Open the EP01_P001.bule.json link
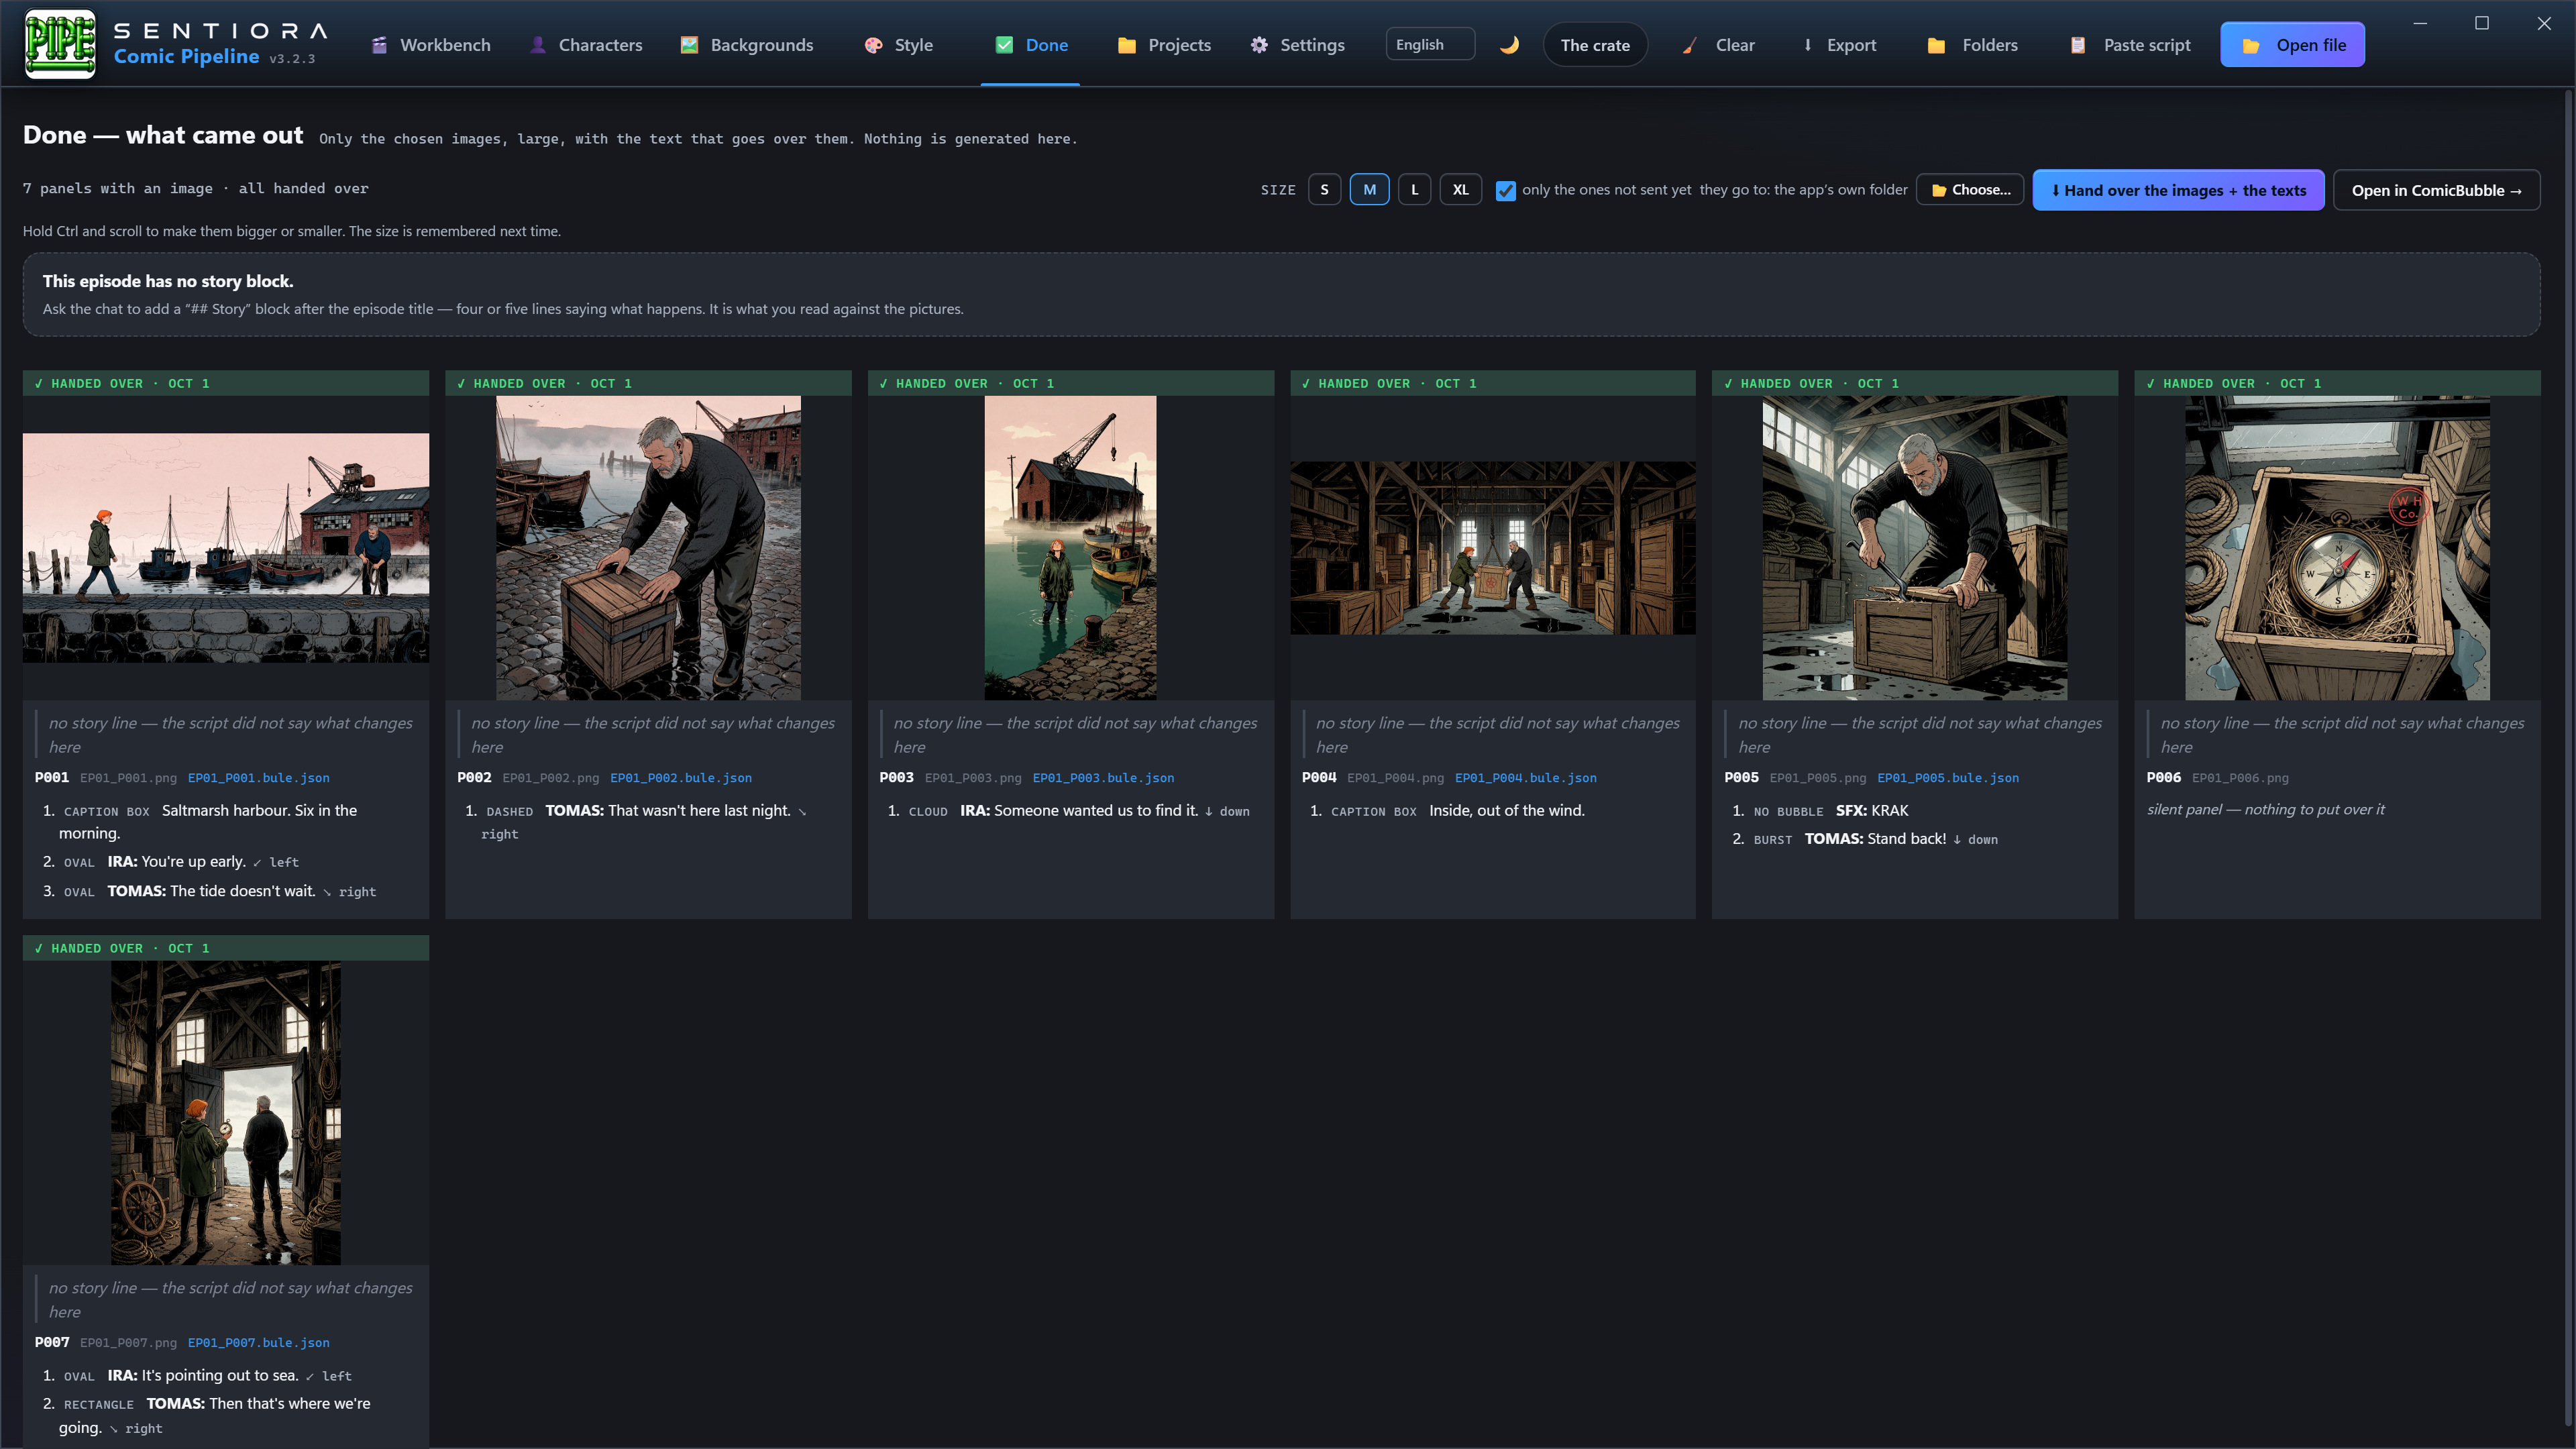 point(259,778)
